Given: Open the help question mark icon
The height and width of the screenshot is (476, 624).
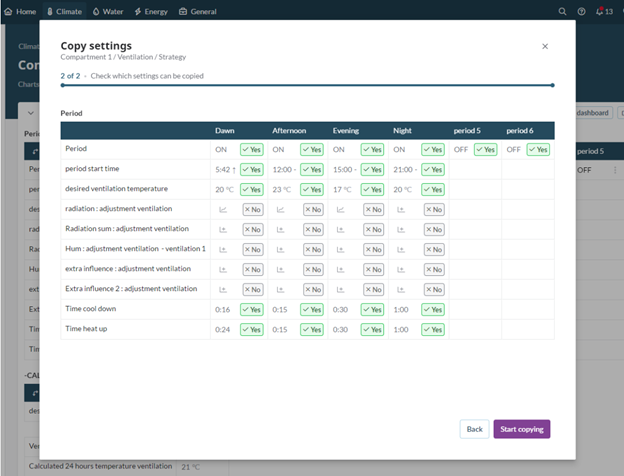Looking at the screenshot, I should (x=581, y=11).
